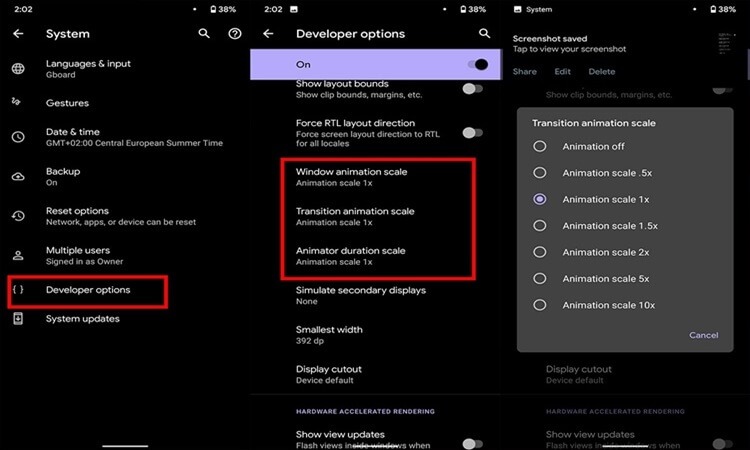Tap braces icon beside Developer options
This screenshot has width=750, height=450.
(x=18, y=289)
